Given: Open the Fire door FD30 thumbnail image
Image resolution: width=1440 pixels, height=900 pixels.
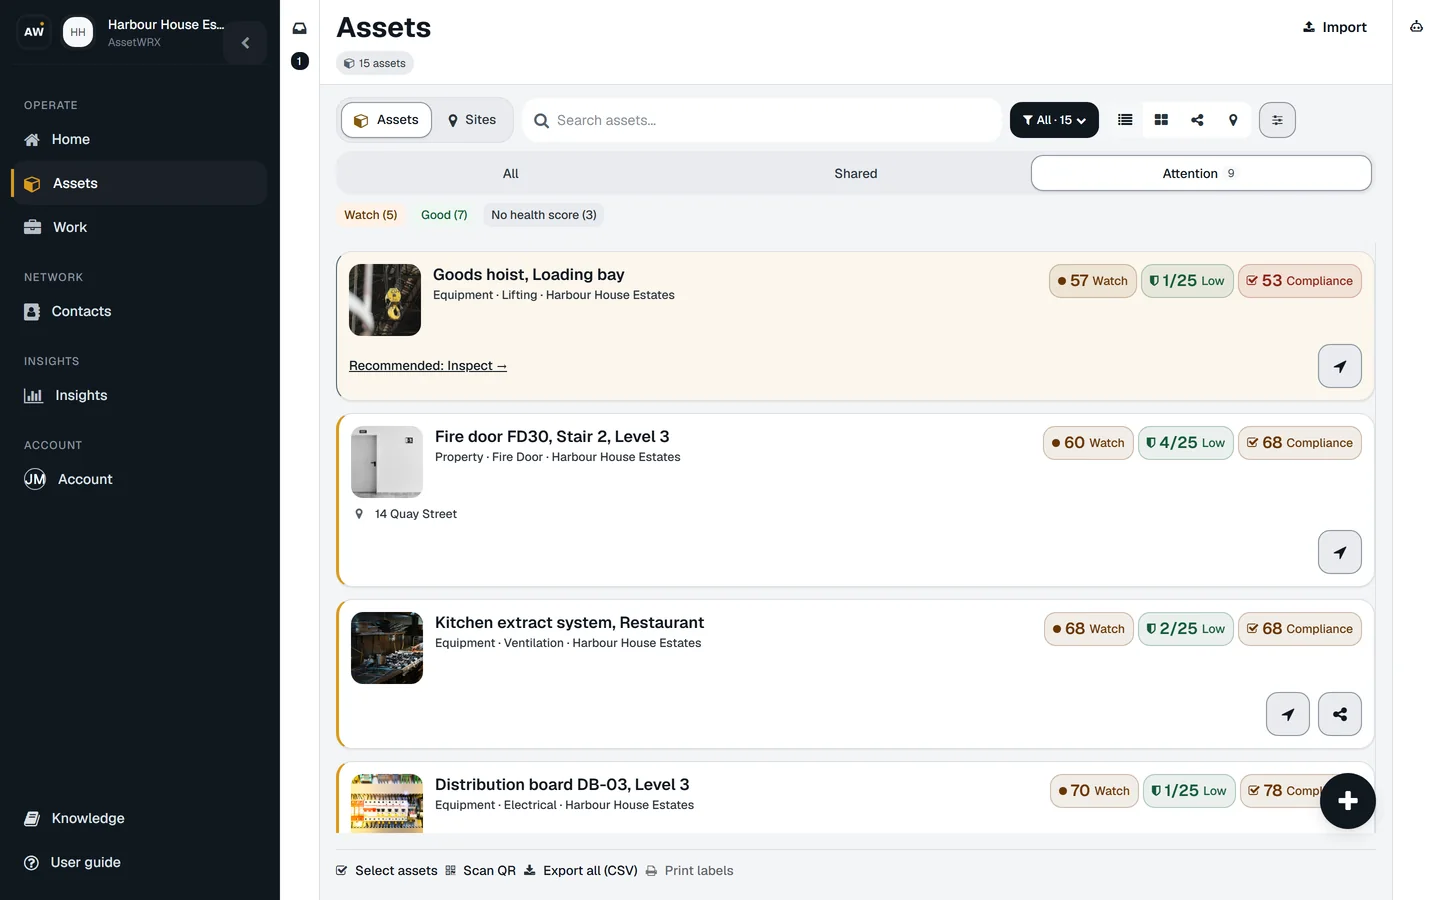Looking at the screenshot, I should [x=387, y=462].
